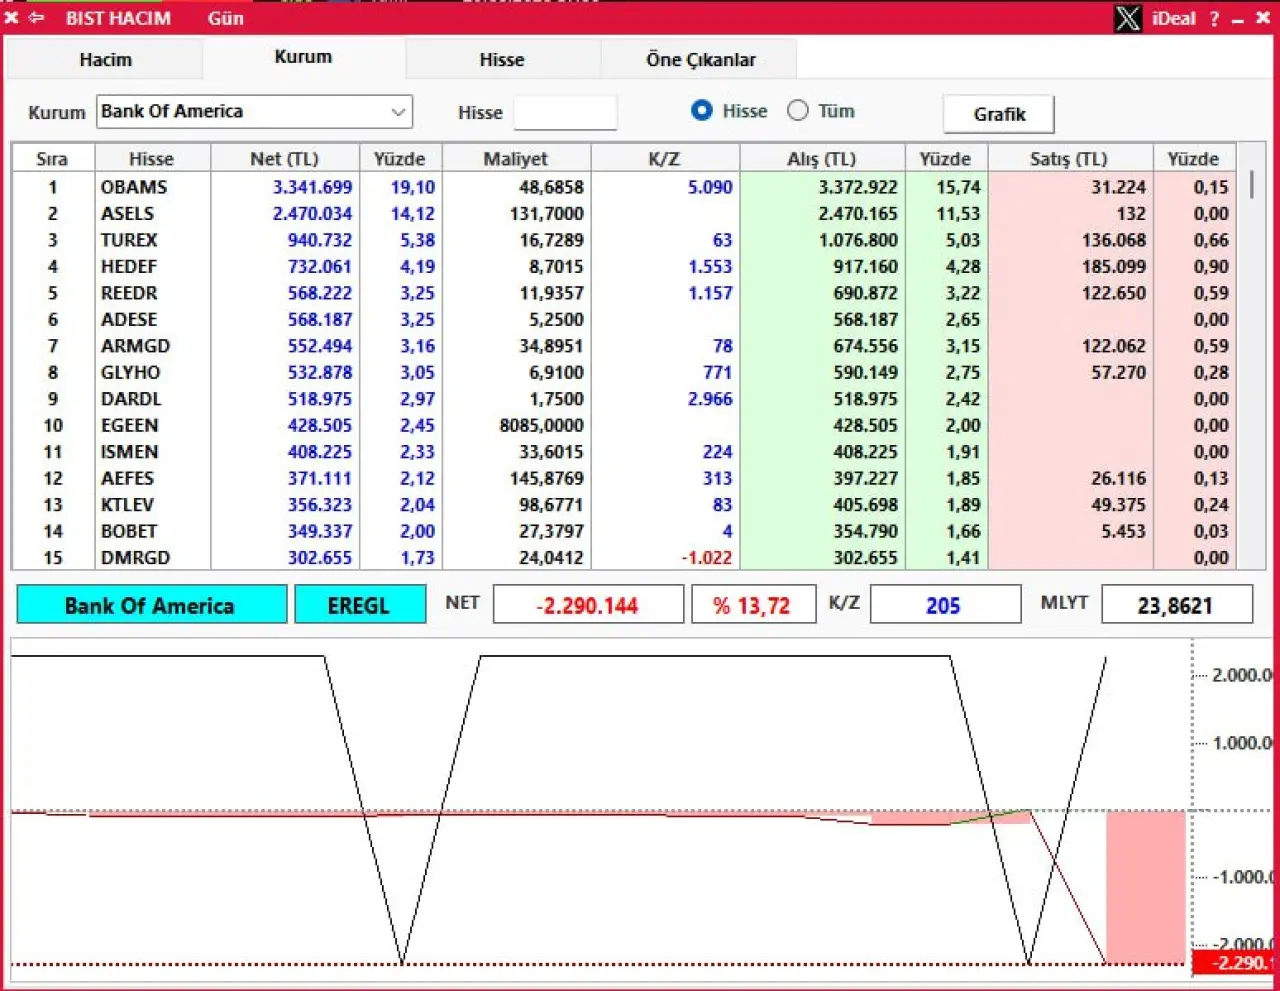Select the HEDEF row
Image resolution: width=1280 pixels, height=991 pixels.
(623, 266)
